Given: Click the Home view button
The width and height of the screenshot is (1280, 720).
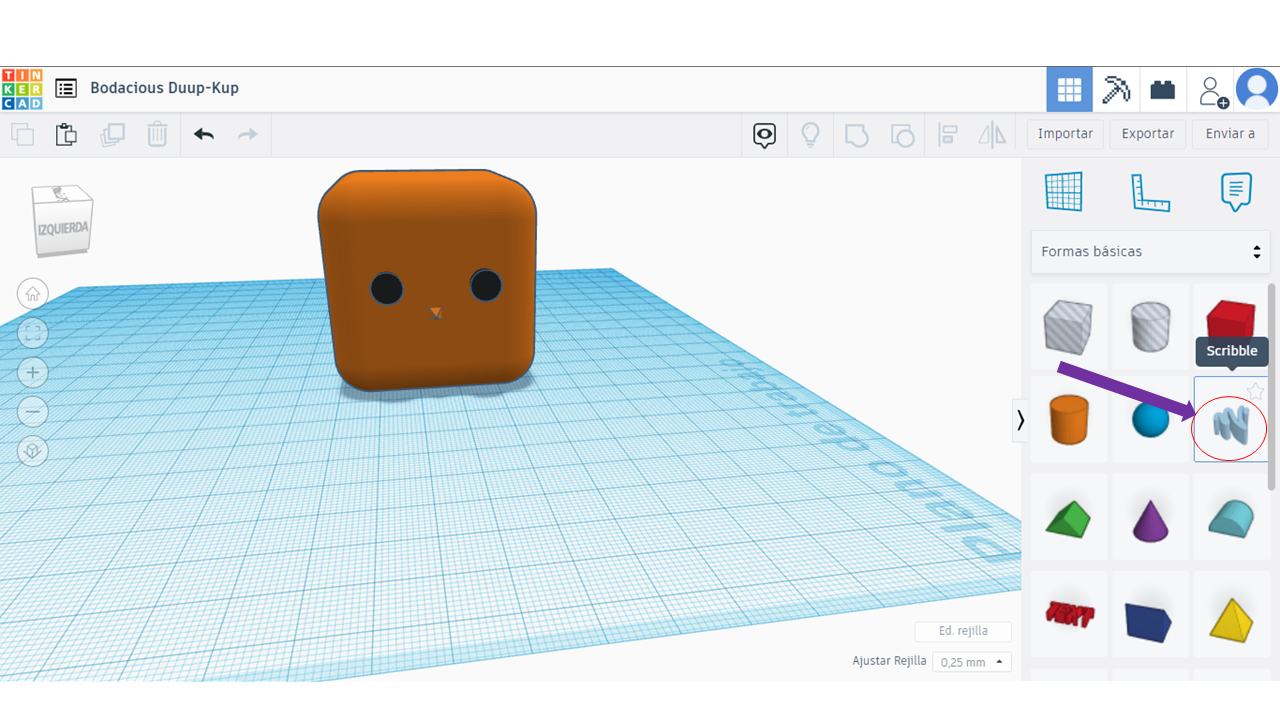Looking at the screenshot, I should (x=32, y=294).
